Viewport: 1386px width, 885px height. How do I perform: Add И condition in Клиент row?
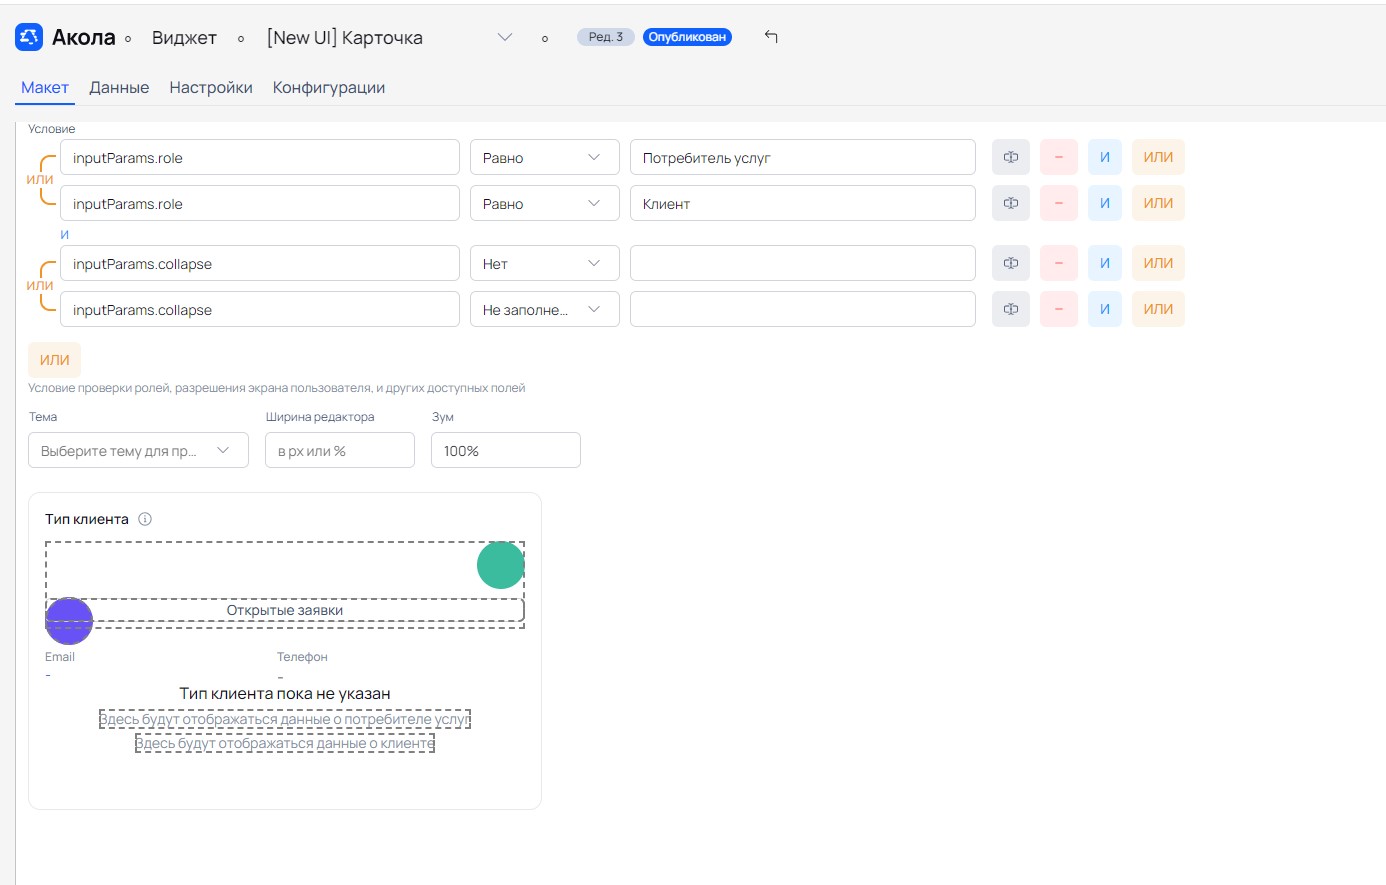coord(1105,203)
